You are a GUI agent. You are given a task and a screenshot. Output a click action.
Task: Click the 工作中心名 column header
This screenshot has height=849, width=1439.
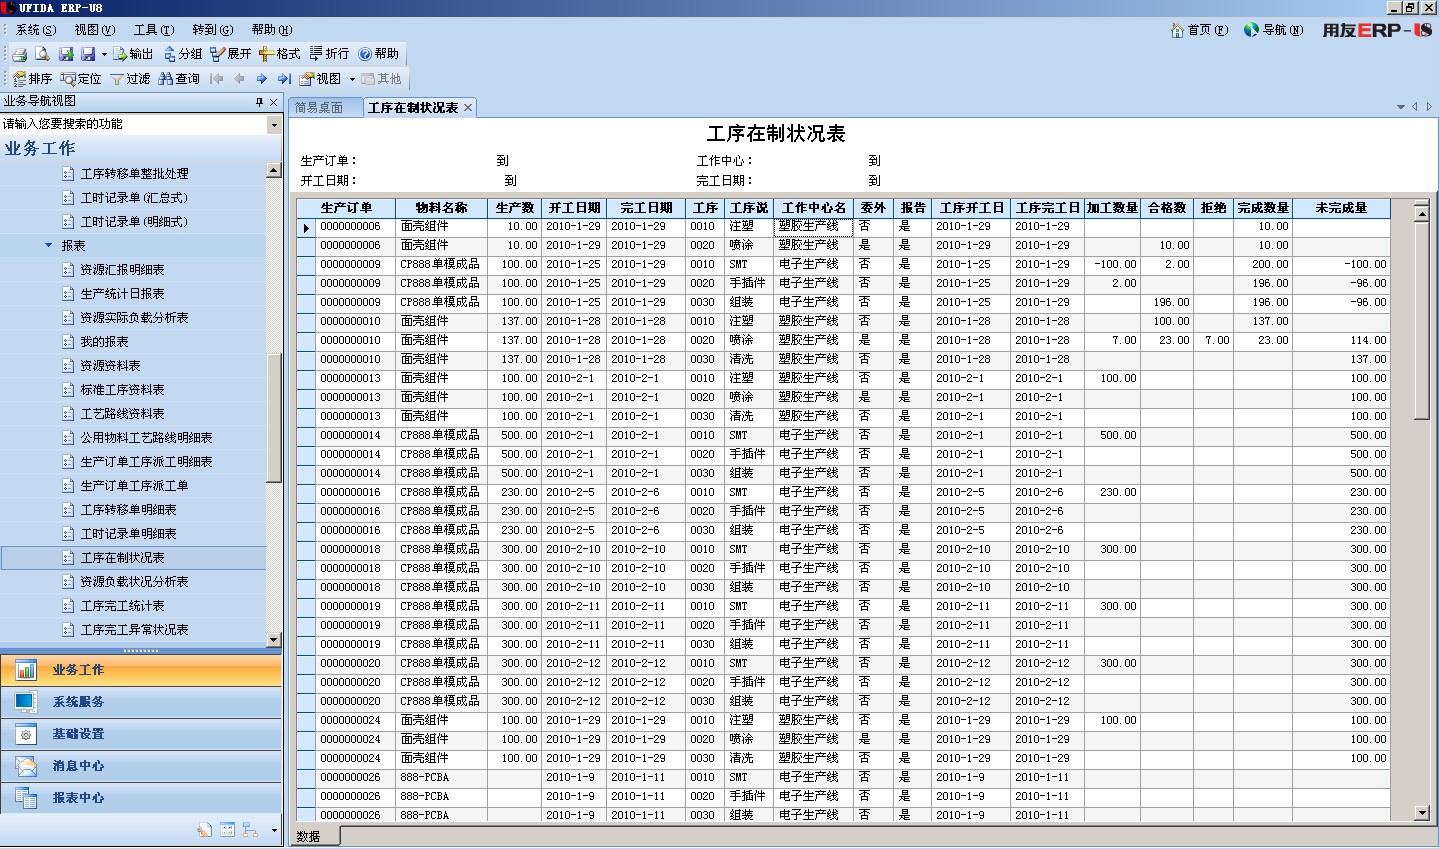[813, 208]
